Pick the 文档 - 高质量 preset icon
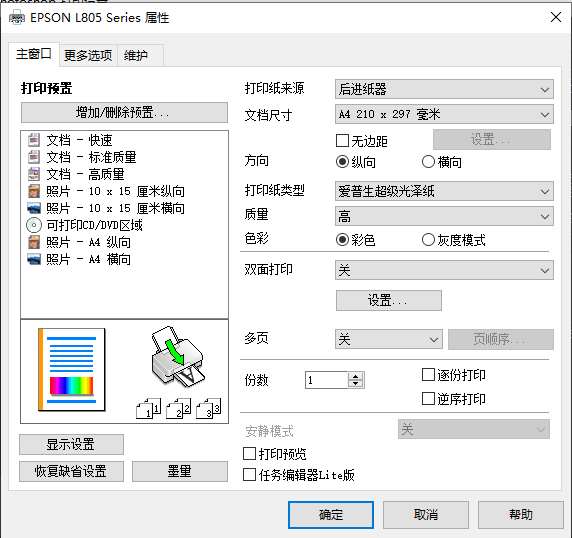The image size is (572, 538). pos(34,174)
